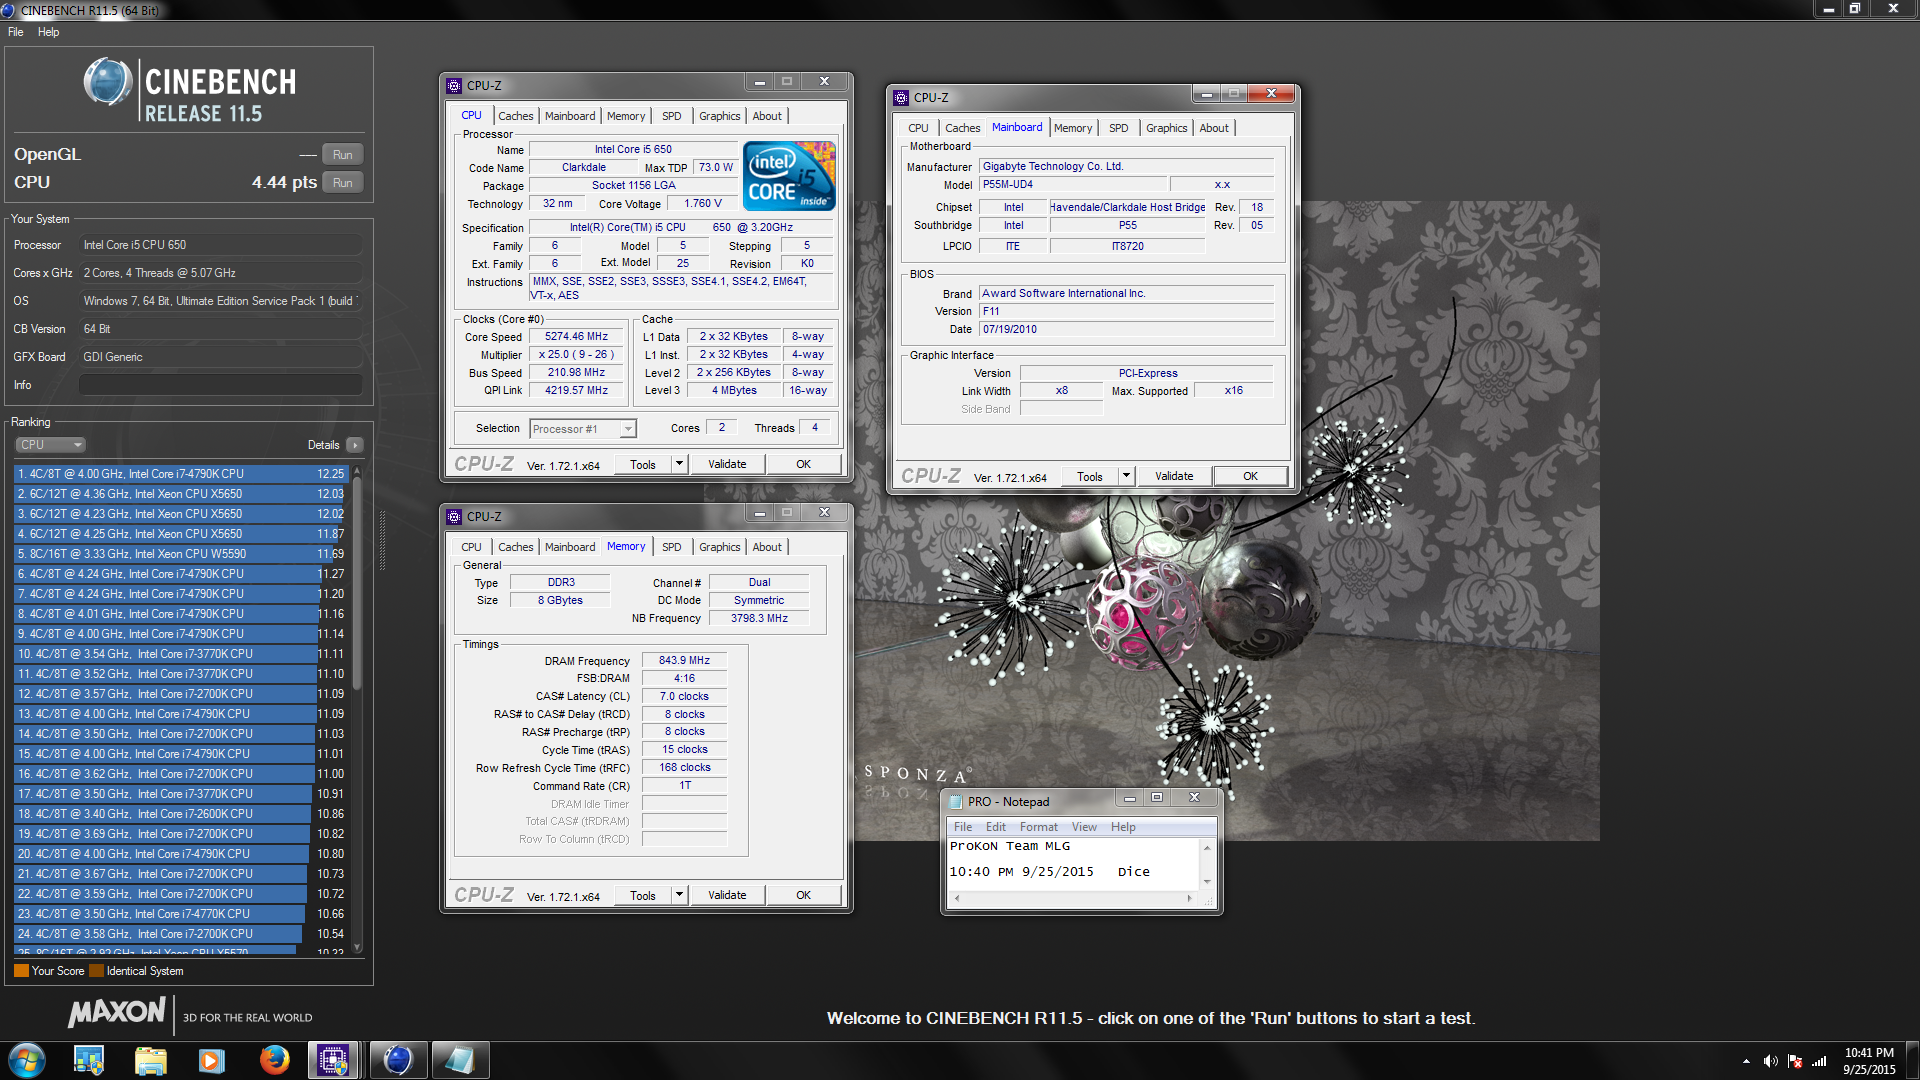Open Tools dropdown arrow in top CPU-Z window
1920x1080 pixels.
(x=680, y=464)
